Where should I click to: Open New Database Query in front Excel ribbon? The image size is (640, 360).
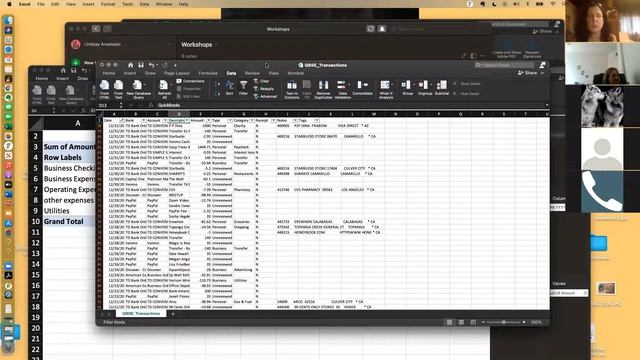click(x=138, y=89)
